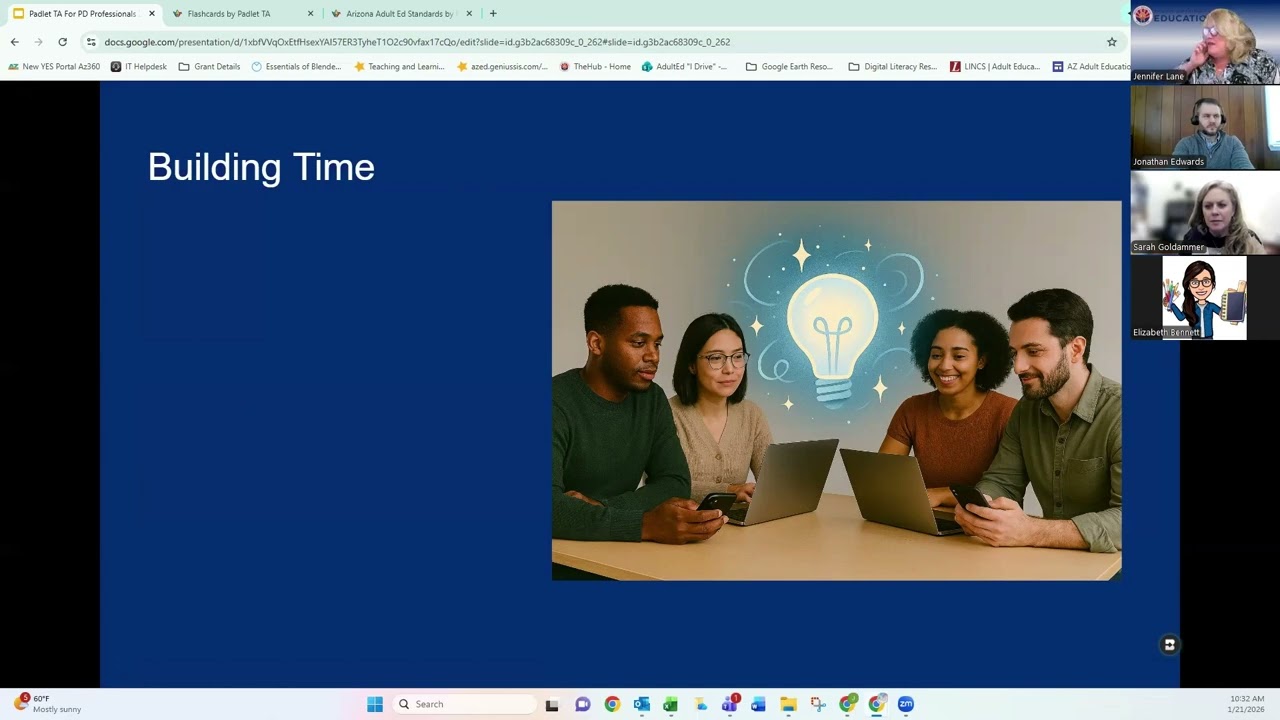Open azed.geniussis.com bookmark

click(x=501, y=67)
